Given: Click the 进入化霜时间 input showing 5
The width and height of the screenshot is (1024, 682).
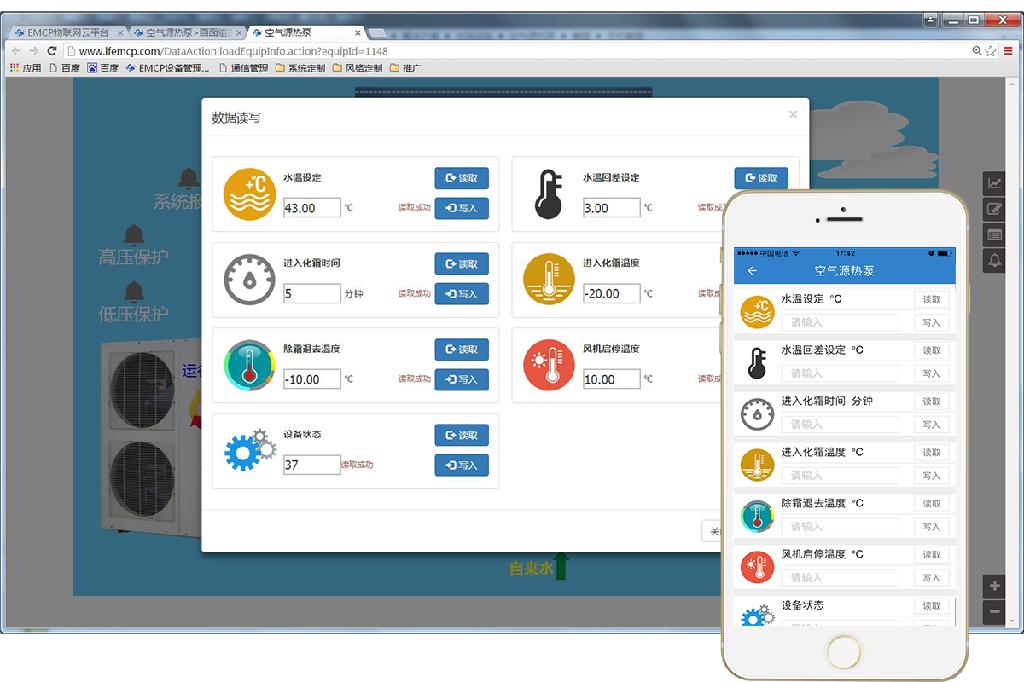Looking at the screenshot, I should (x=312, y=293).
